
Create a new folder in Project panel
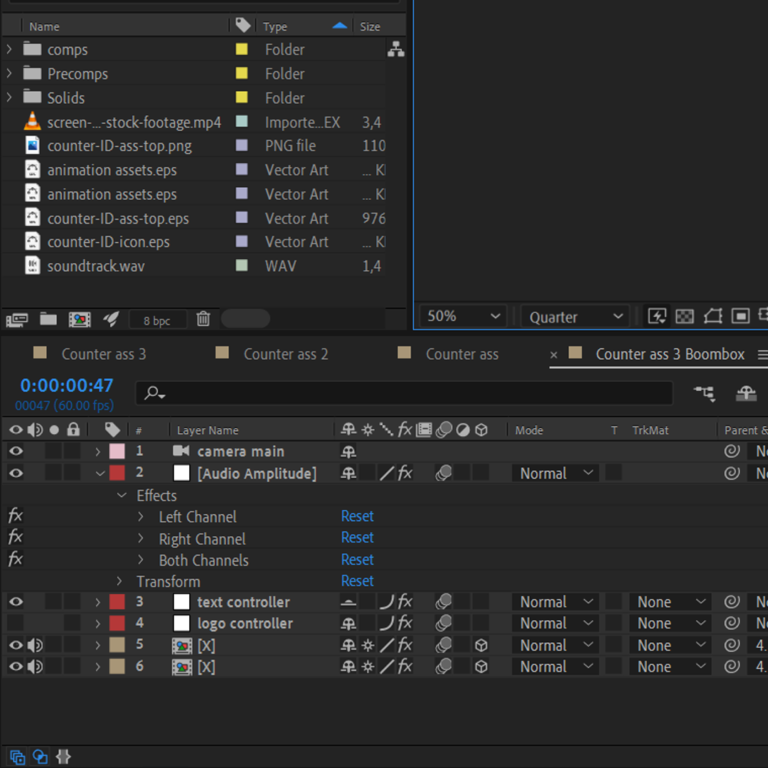click(x=48, y=319)
